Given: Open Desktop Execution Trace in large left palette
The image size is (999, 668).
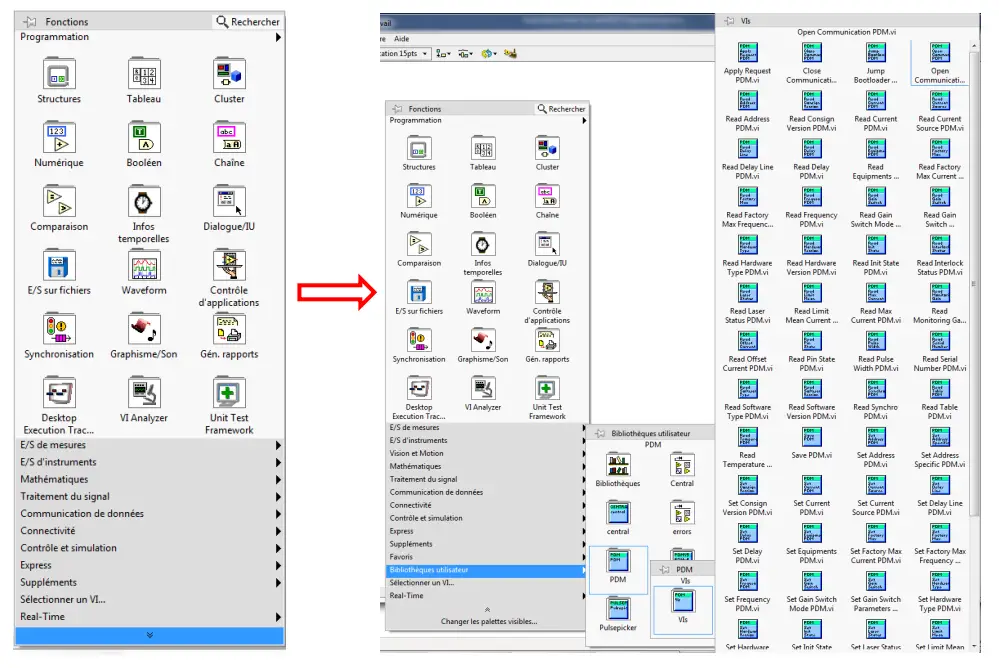Looking at the screenshot, I should pyautogui.click(x=59, y=393).
